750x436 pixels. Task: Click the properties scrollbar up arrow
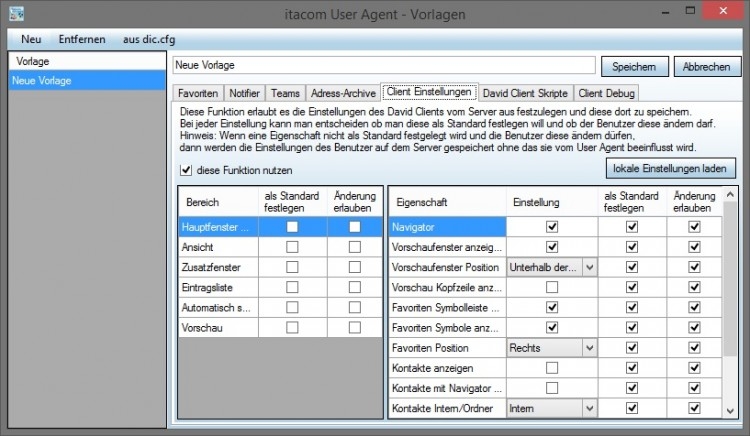(x=730, y=194)
